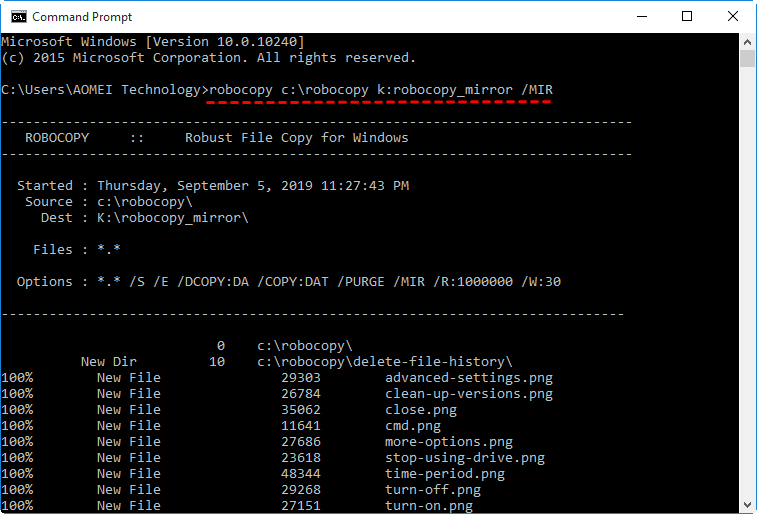Click the turn-off.png file name
Screen dimensions: 757x514
pyautogui.click(x=432, y=490)
